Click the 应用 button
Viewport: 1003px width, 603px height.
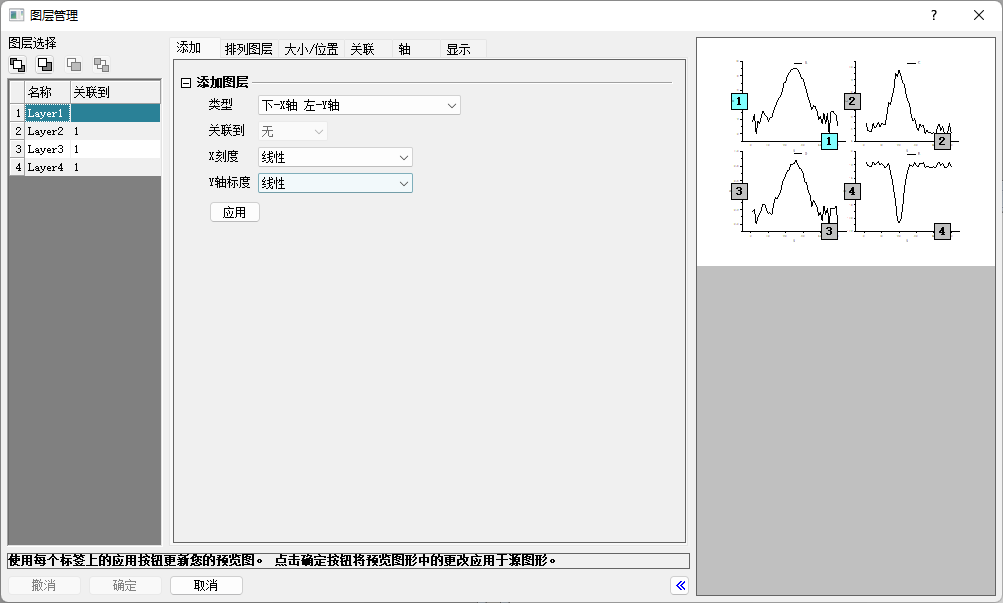(234, 213)
